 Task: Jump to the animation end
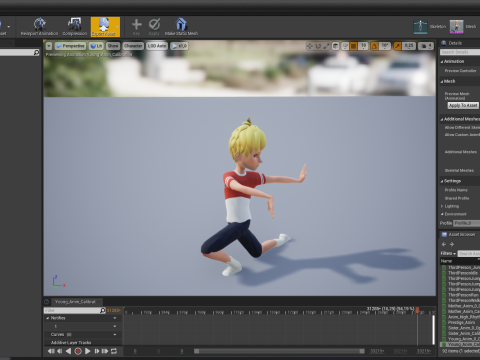coord(105,351)
